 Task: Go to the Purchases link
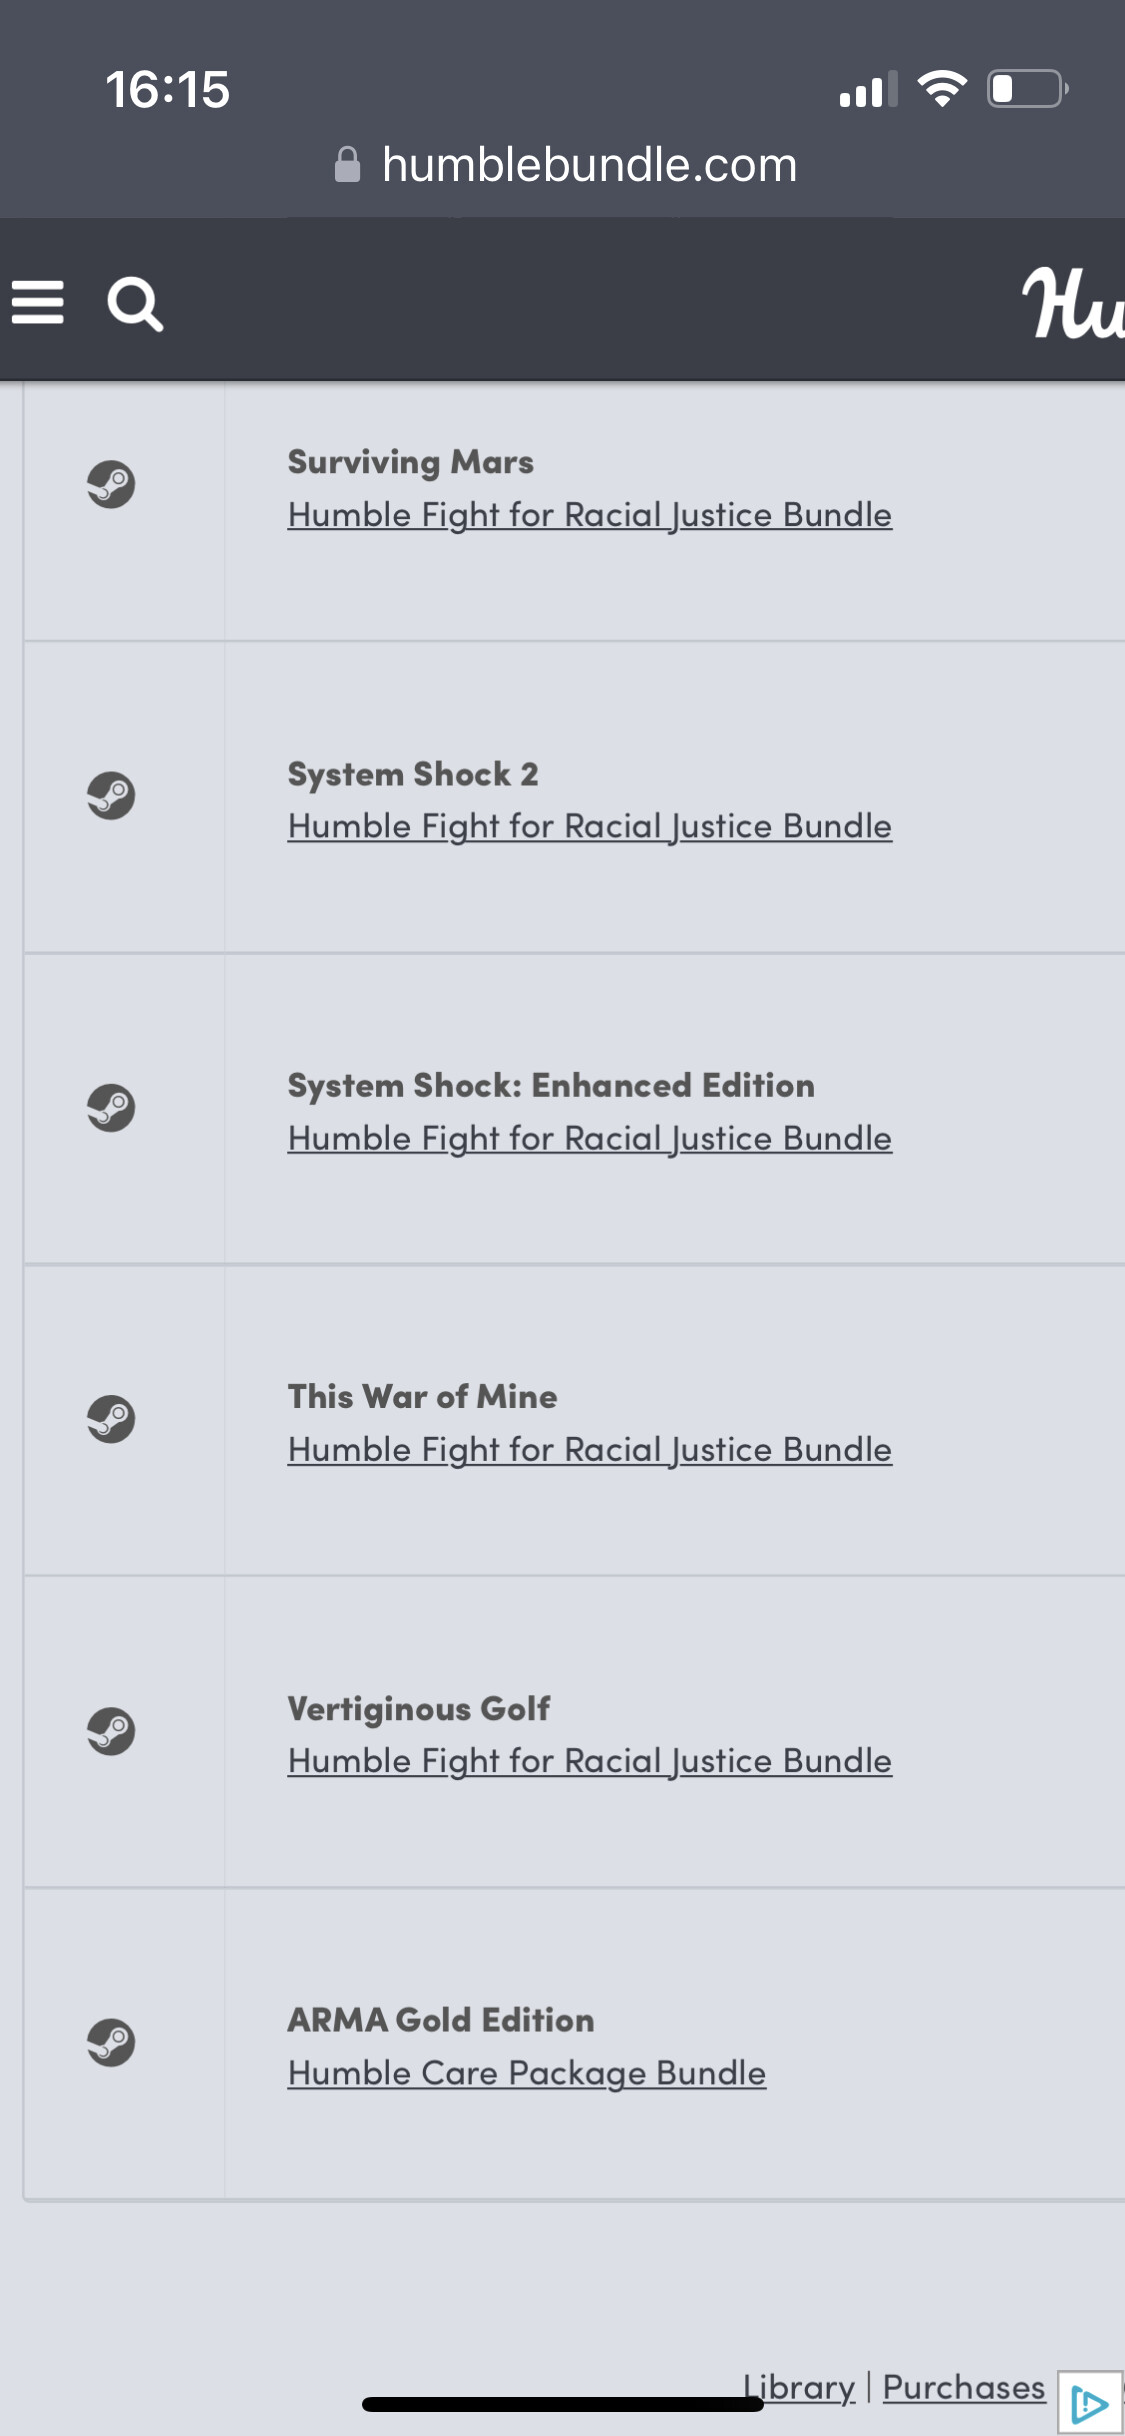[x=963, y=2388]
